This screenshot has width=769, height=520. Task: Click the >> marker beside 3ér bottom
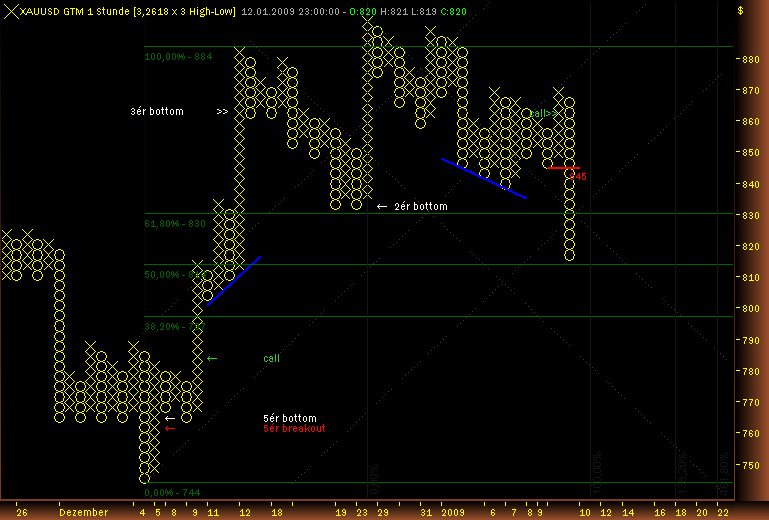[x=222, y=112]
